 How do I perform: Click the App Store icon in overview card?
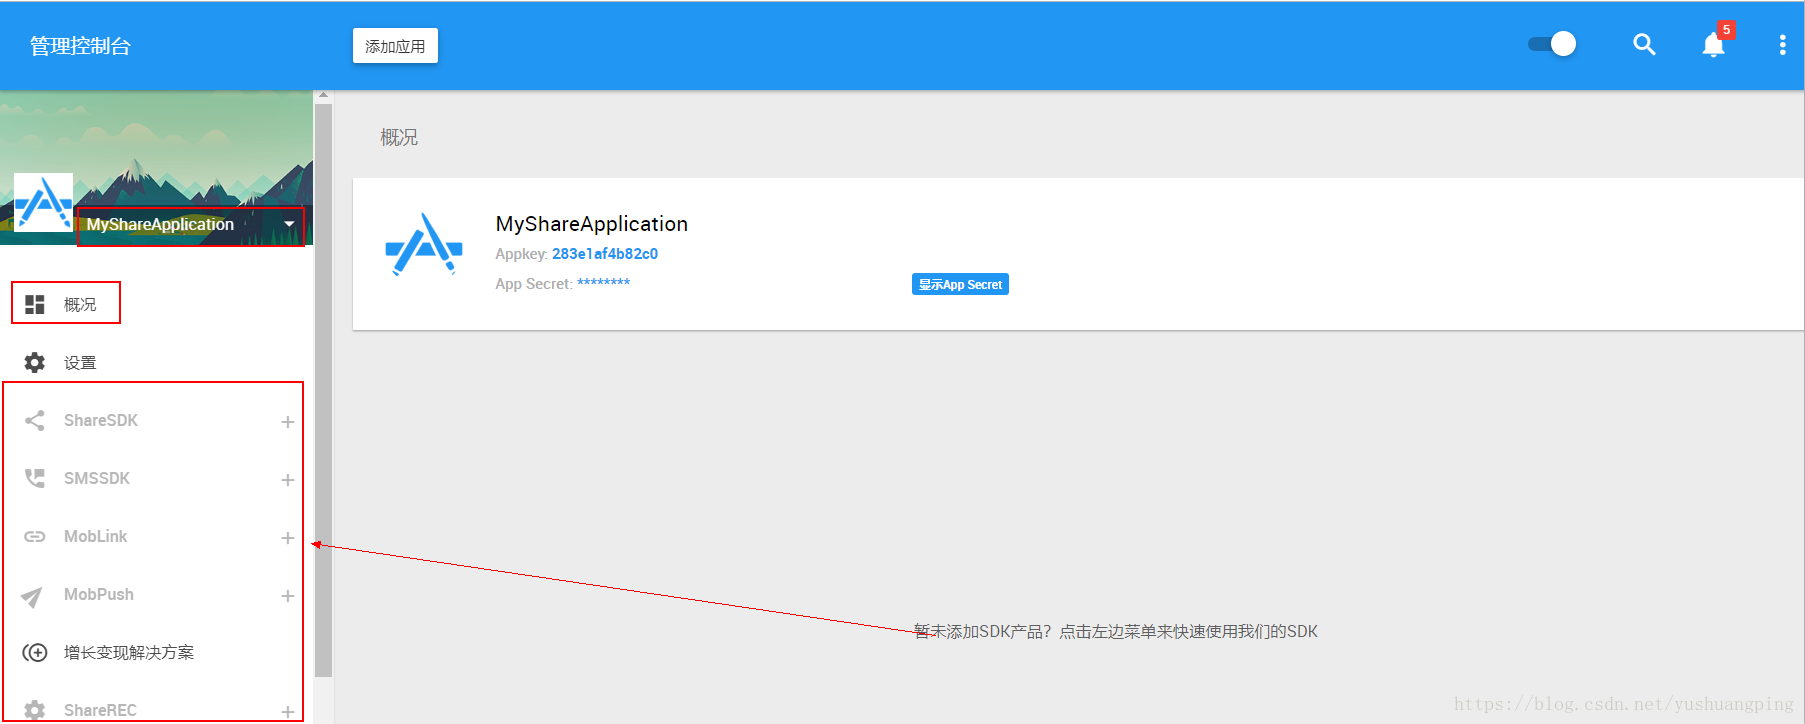[424, 244]
